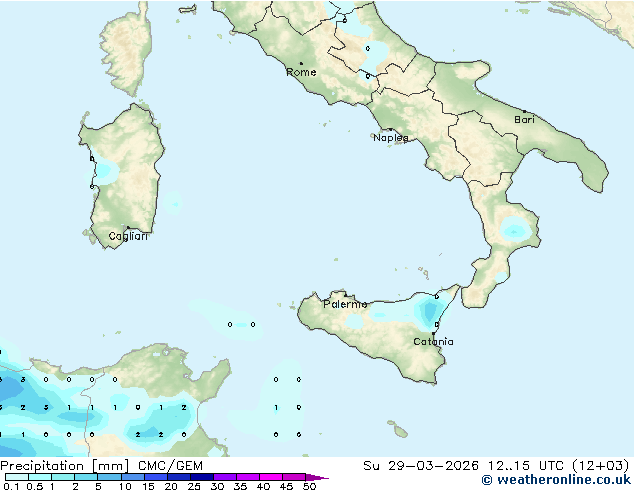
Task: Click the above-50 legend arrow tip
Action: click(x=317, y=477)
